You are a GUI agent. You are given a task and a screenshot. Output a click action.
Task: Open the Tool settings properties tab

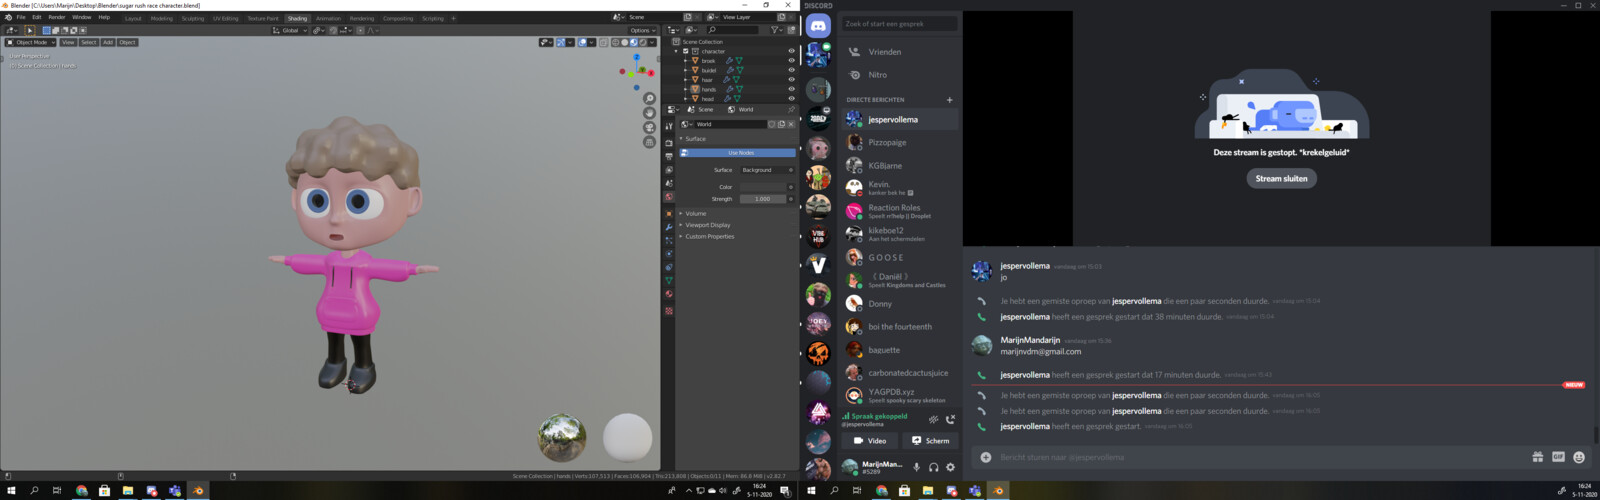[x=669, y=126]
